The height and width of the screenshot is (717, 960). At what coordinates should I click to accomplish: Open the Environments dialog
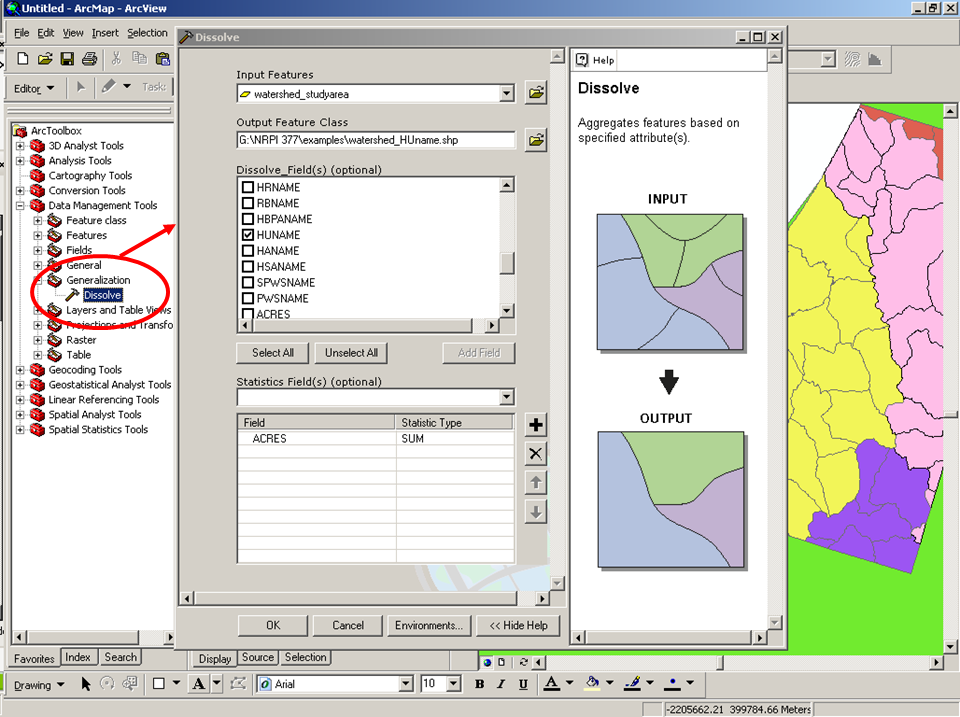429,625
